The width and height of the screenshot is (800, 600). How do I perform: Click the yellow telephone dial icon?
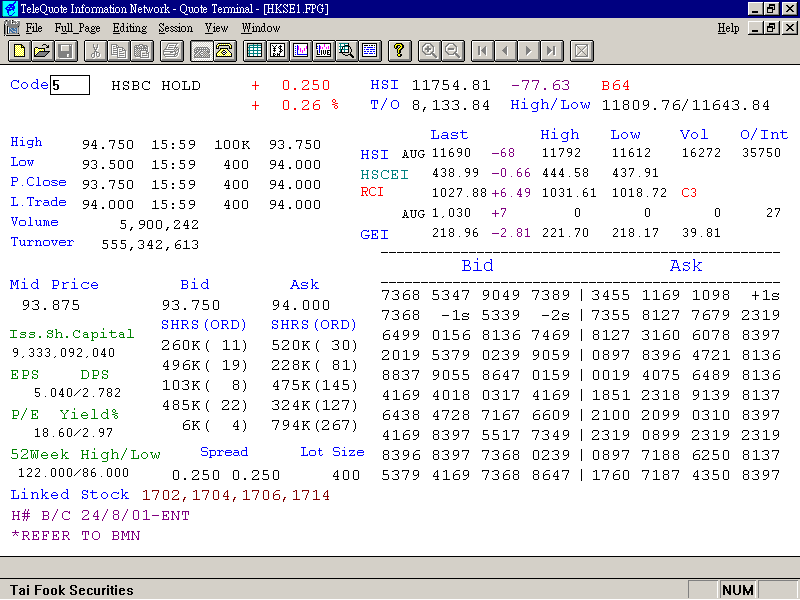pyautogui.click(x=224, y=51)
